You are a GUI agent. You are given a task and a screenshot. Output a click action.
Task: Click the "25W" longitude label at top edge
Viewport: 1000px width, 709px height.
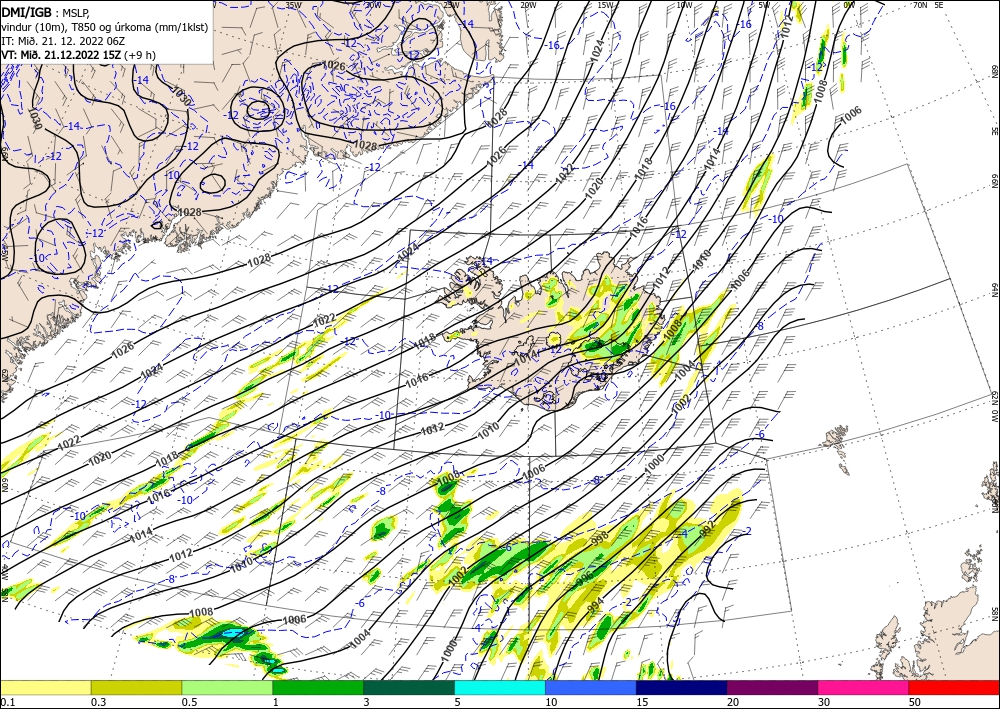(451, 5)
